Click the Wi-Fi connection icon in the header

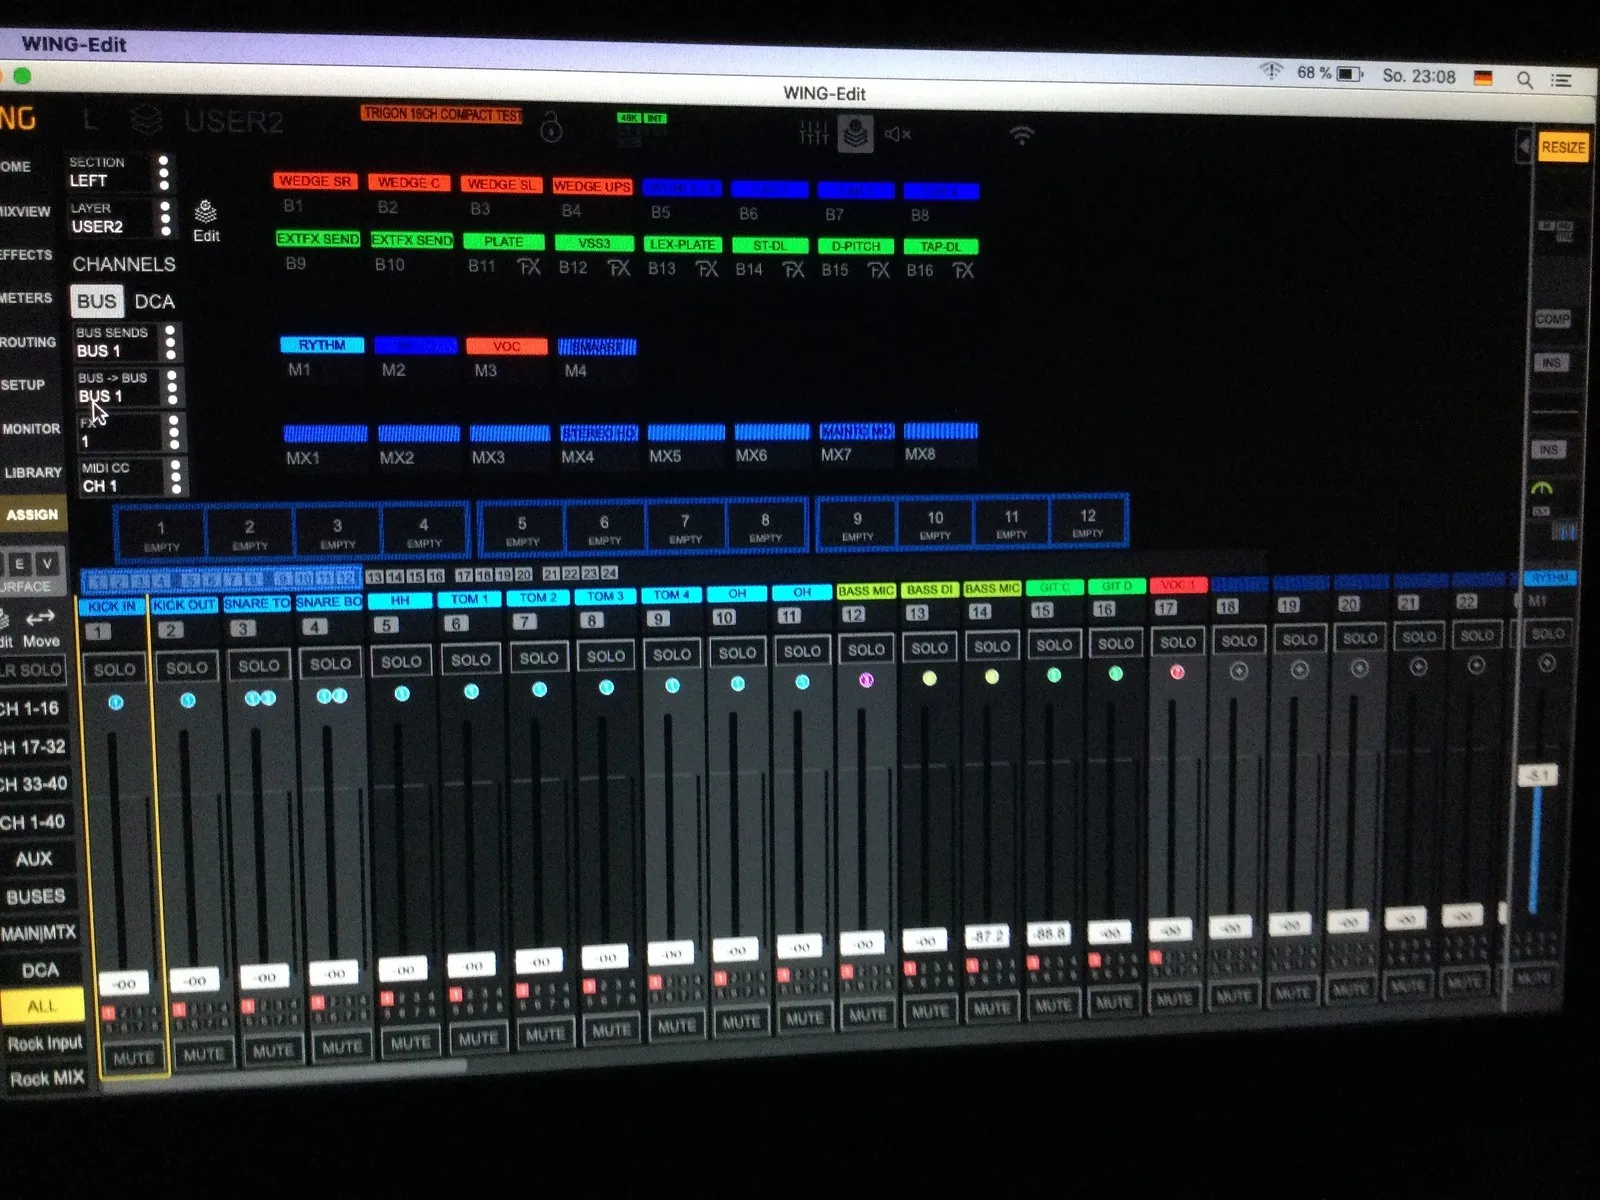tap(1021, 135)
